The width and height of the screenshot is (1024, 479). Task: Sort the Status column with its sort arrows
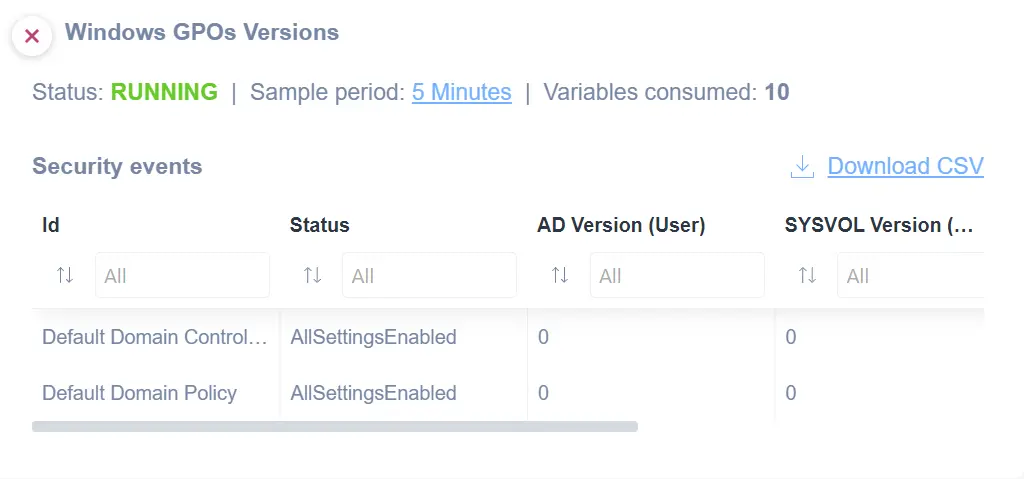point(312,275)
